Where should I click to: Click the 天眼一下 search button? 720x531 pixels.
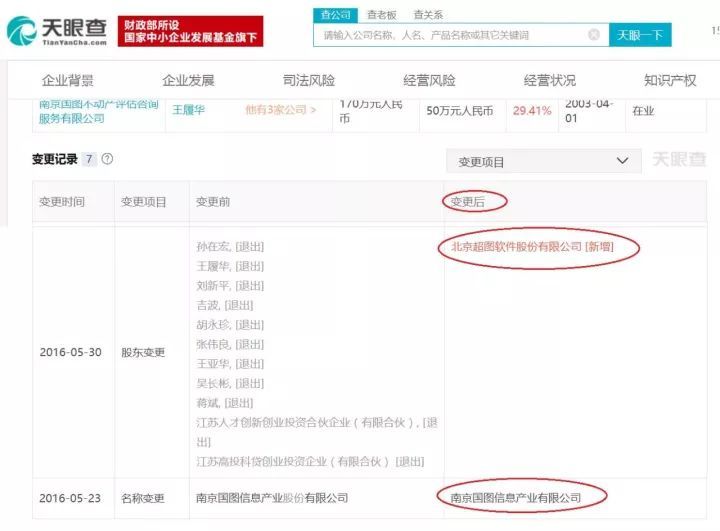[x=640, y=35]
